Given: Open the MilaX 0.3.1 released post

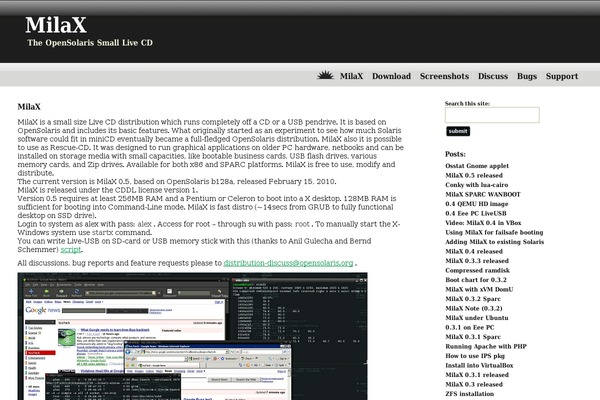Looking at the screenshot, I should (477, 375).
